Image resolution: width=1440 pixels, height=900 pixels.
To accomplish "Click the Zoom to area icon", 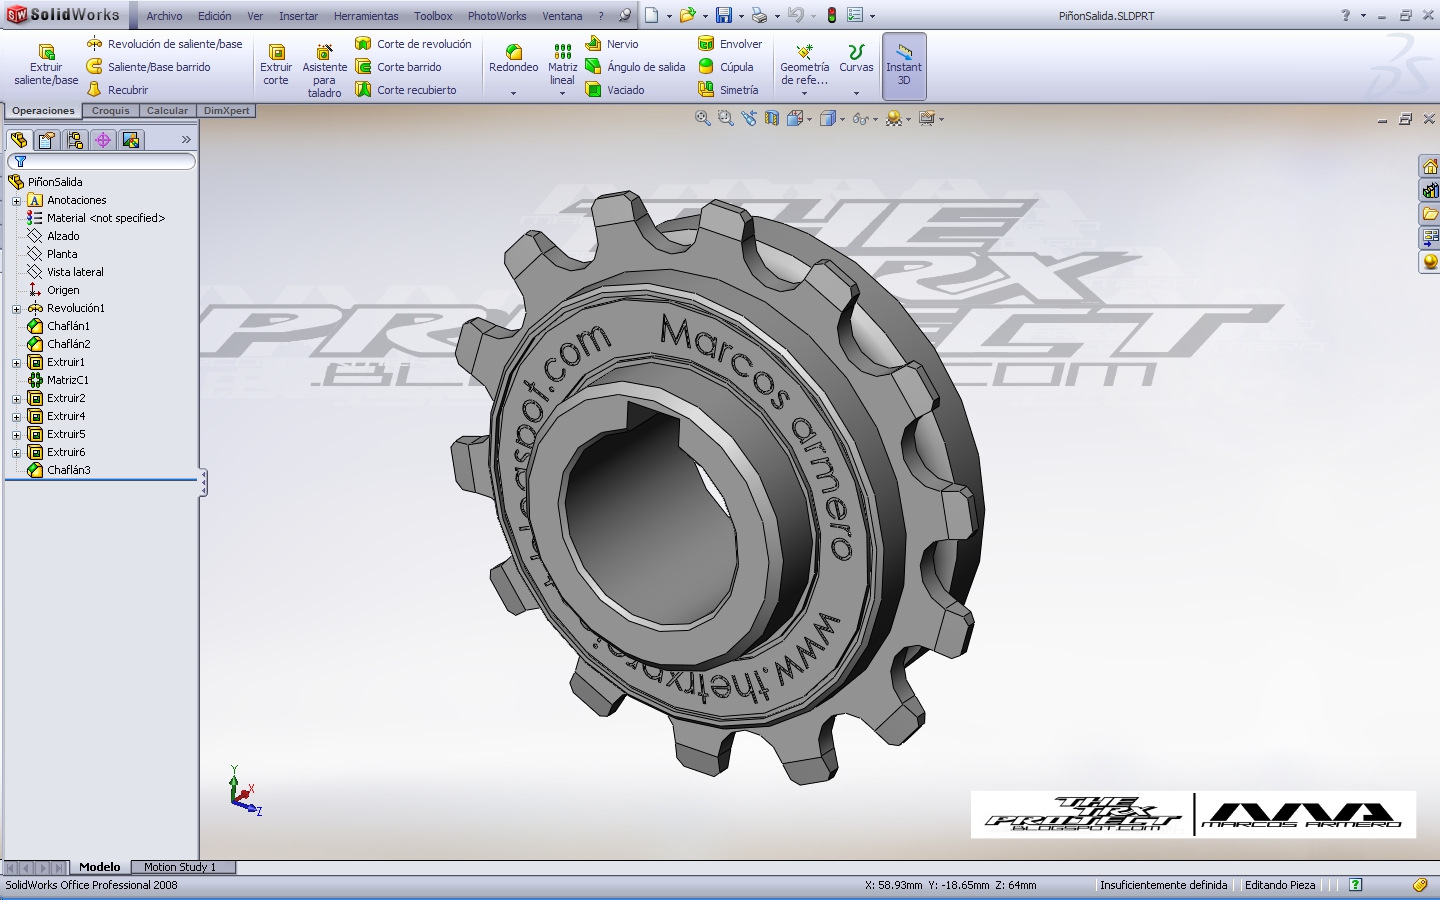I will (726, 118).
